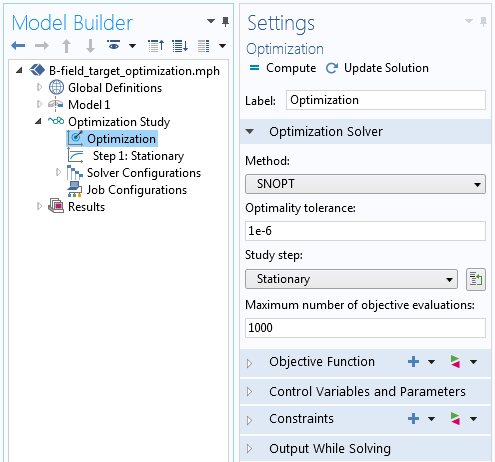
Task: Click the Go to Source button beside Study step
Action: (x=476, y=279)
